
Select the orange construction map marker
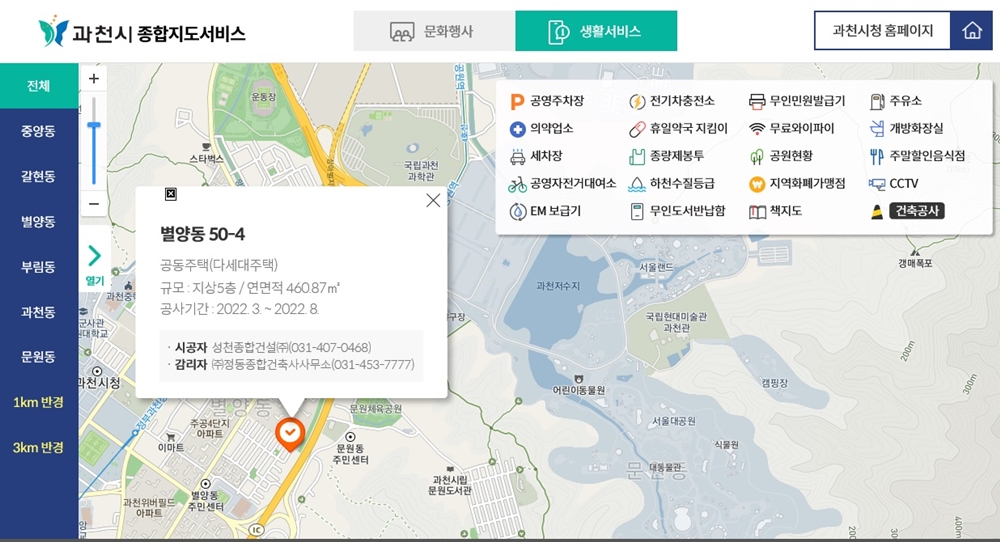(x=290, y=434)
